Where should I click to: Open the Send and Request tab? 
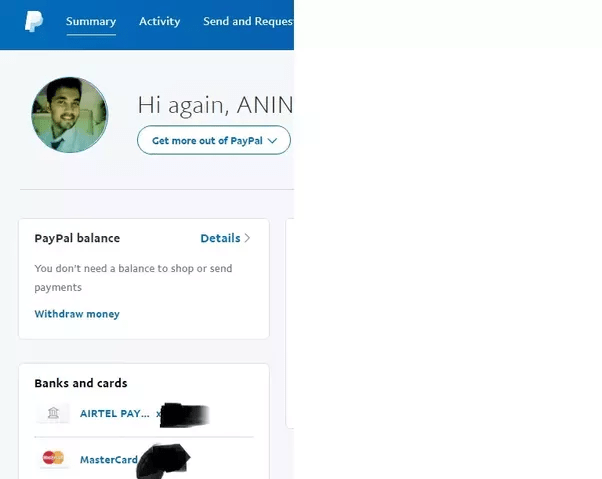pos(248,21)
